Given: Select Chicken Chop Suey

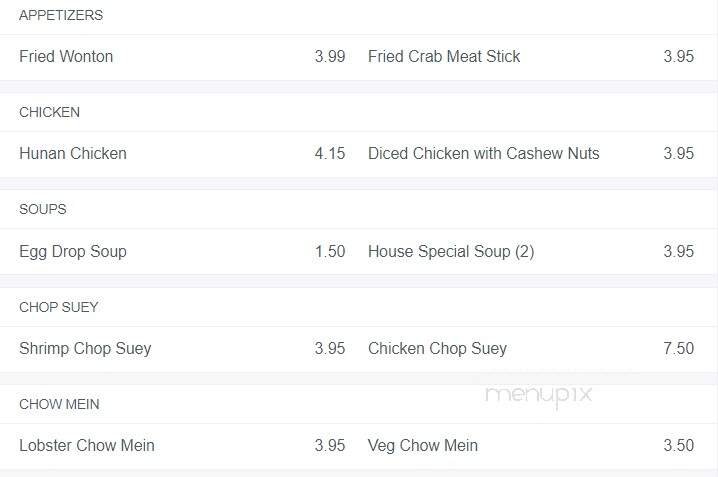Looking at the screenshot, I should (437, 349).
